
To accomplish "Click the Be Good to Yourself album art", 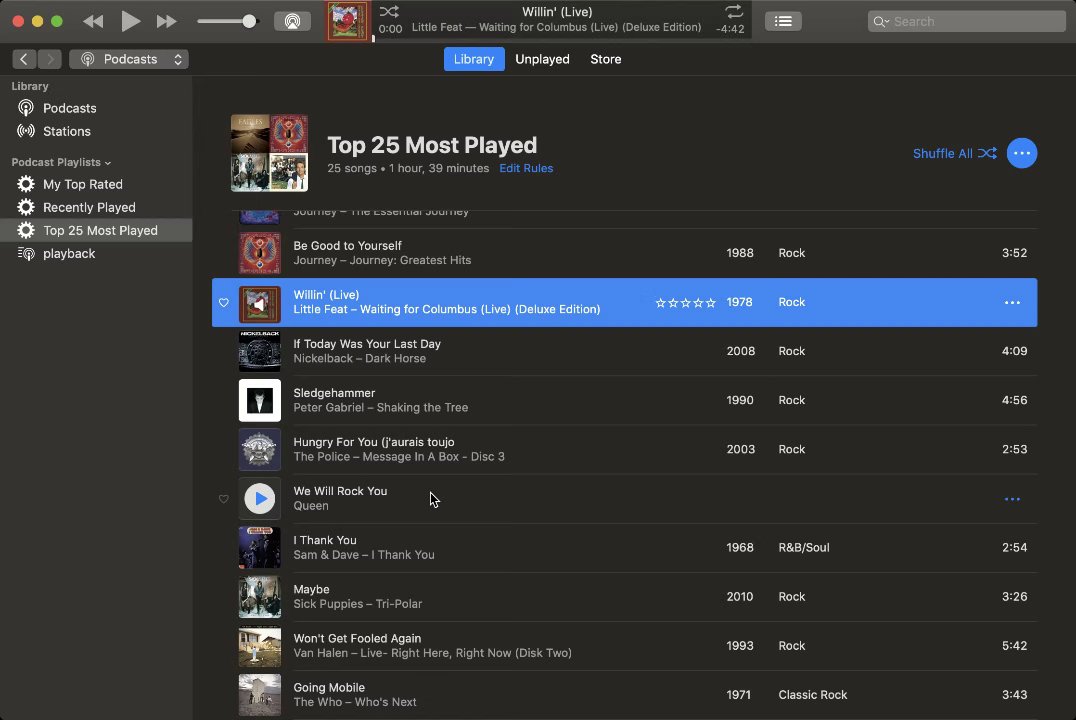I will (259, 253).
